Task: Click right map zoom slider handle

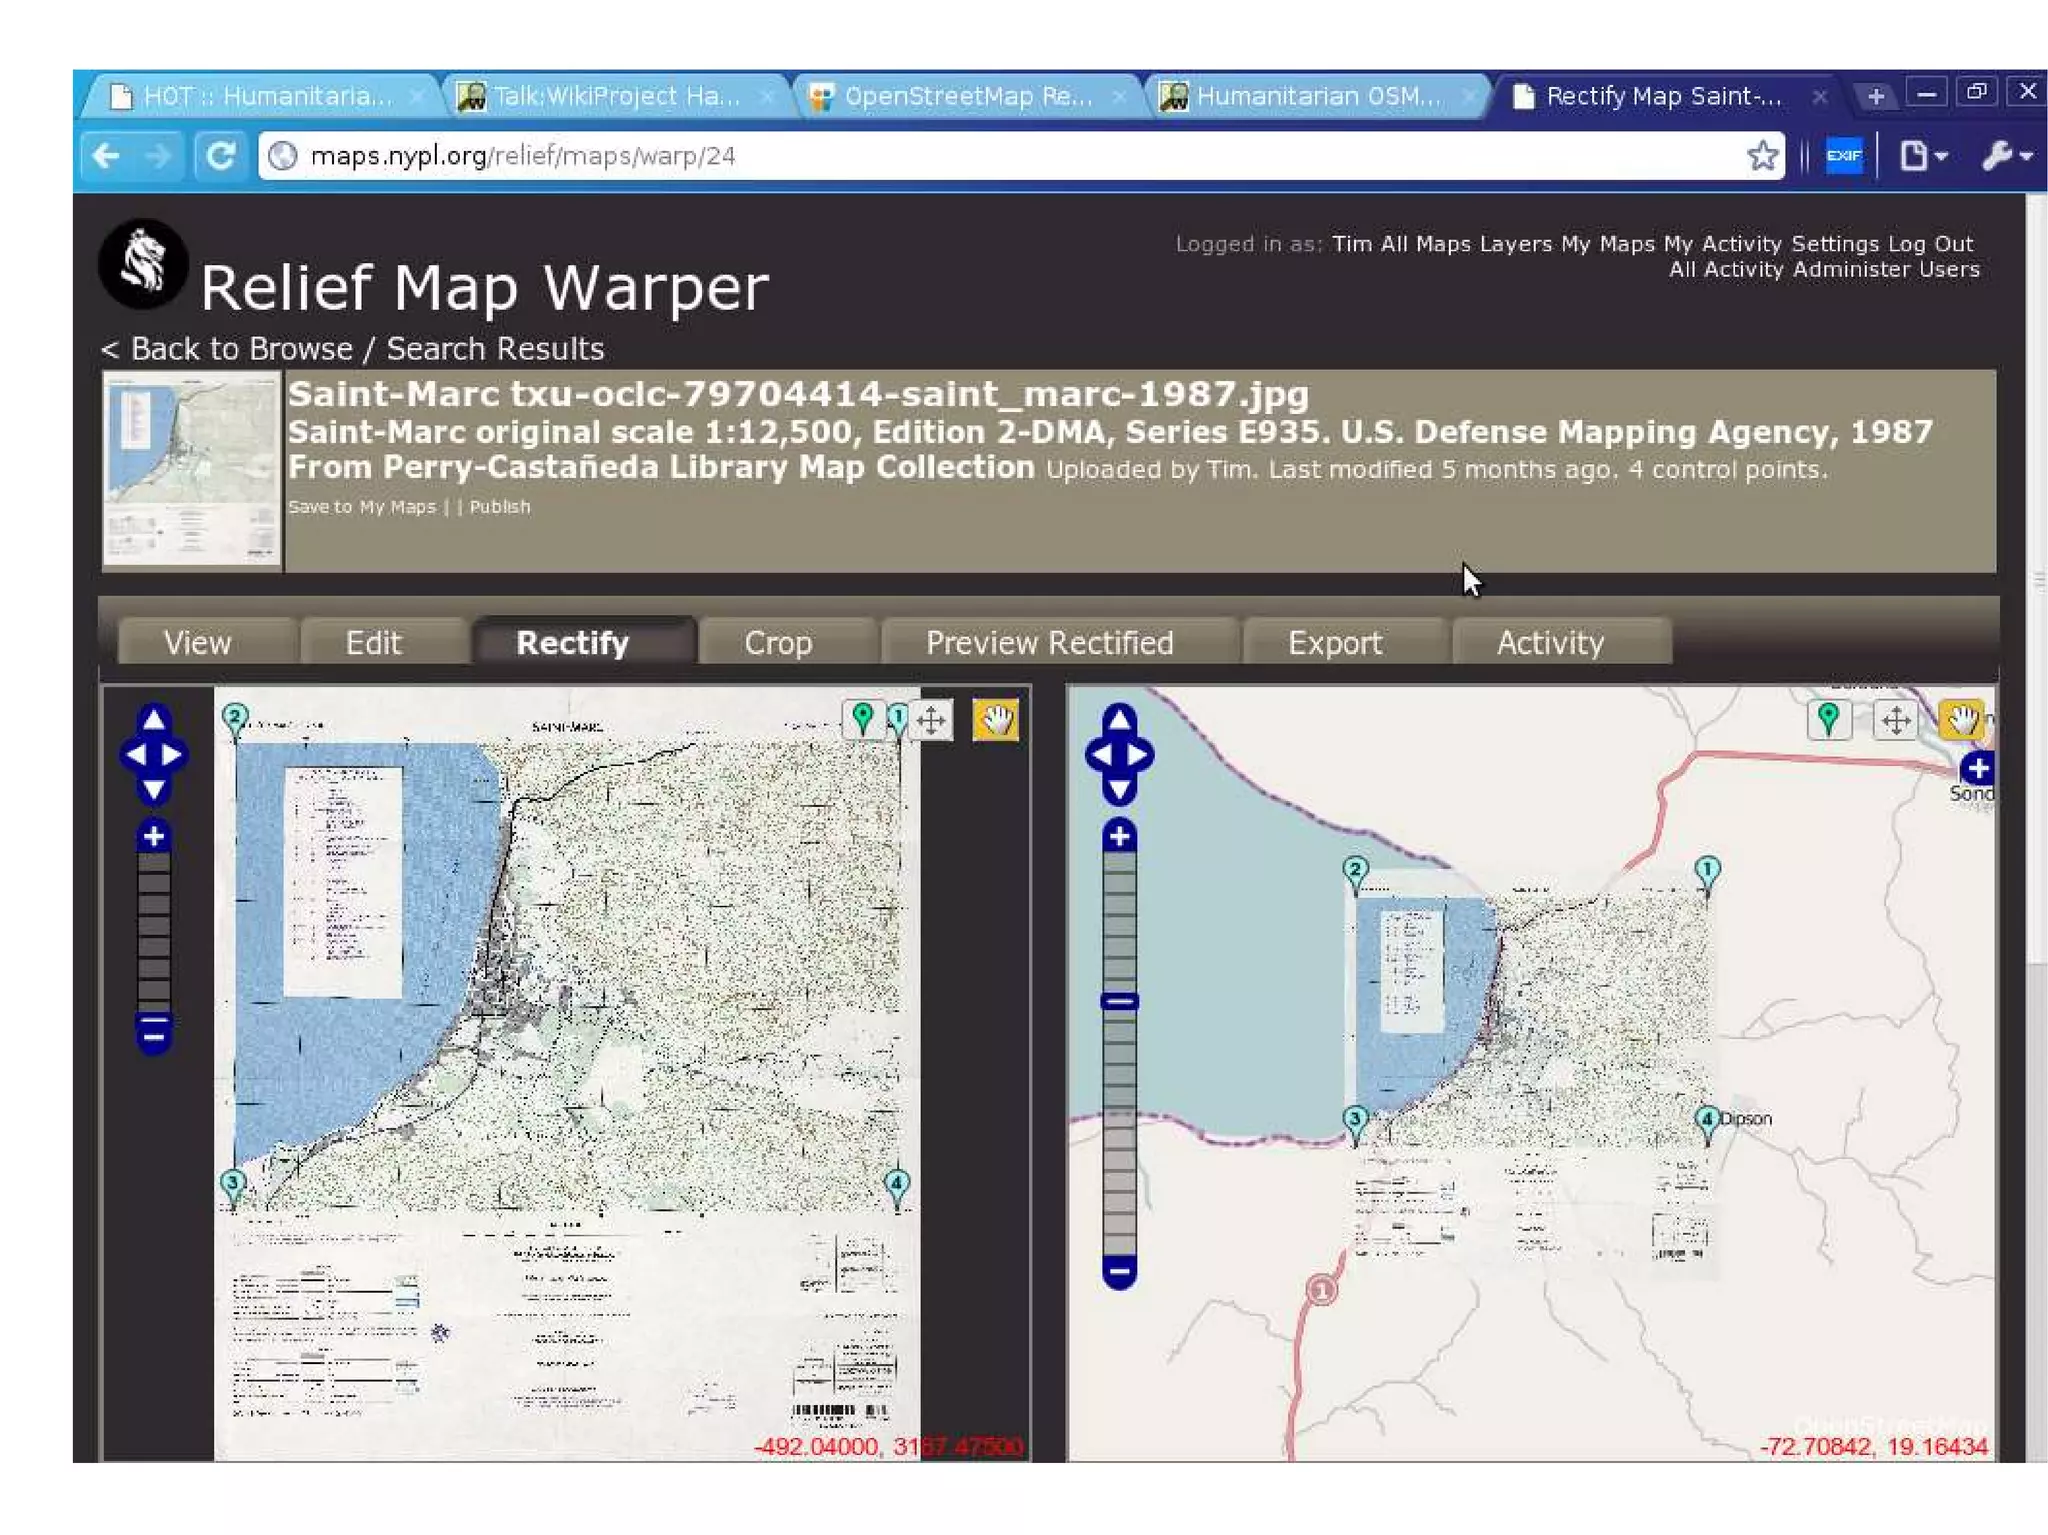Action: click(1119, 1001)
